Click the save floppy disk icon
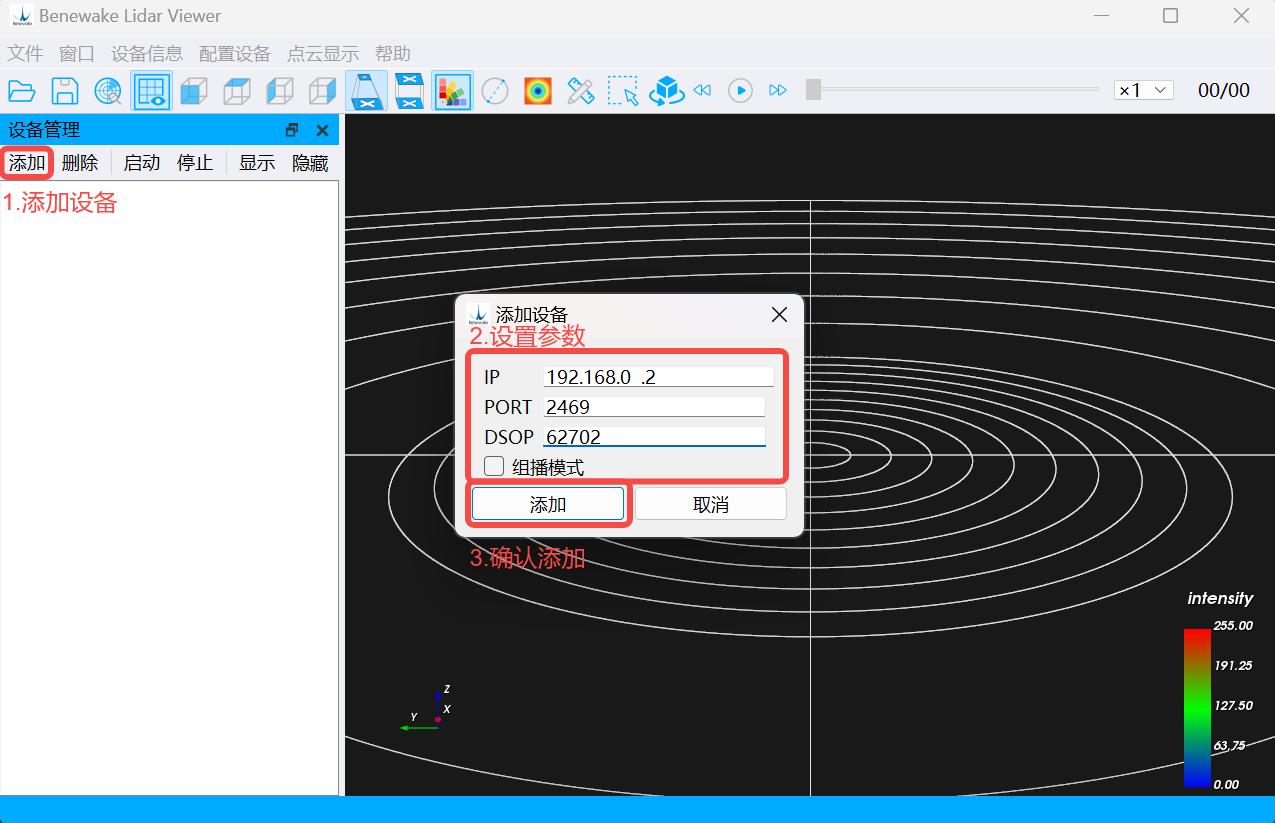1275x823 pixels. (x=65, y=91)
